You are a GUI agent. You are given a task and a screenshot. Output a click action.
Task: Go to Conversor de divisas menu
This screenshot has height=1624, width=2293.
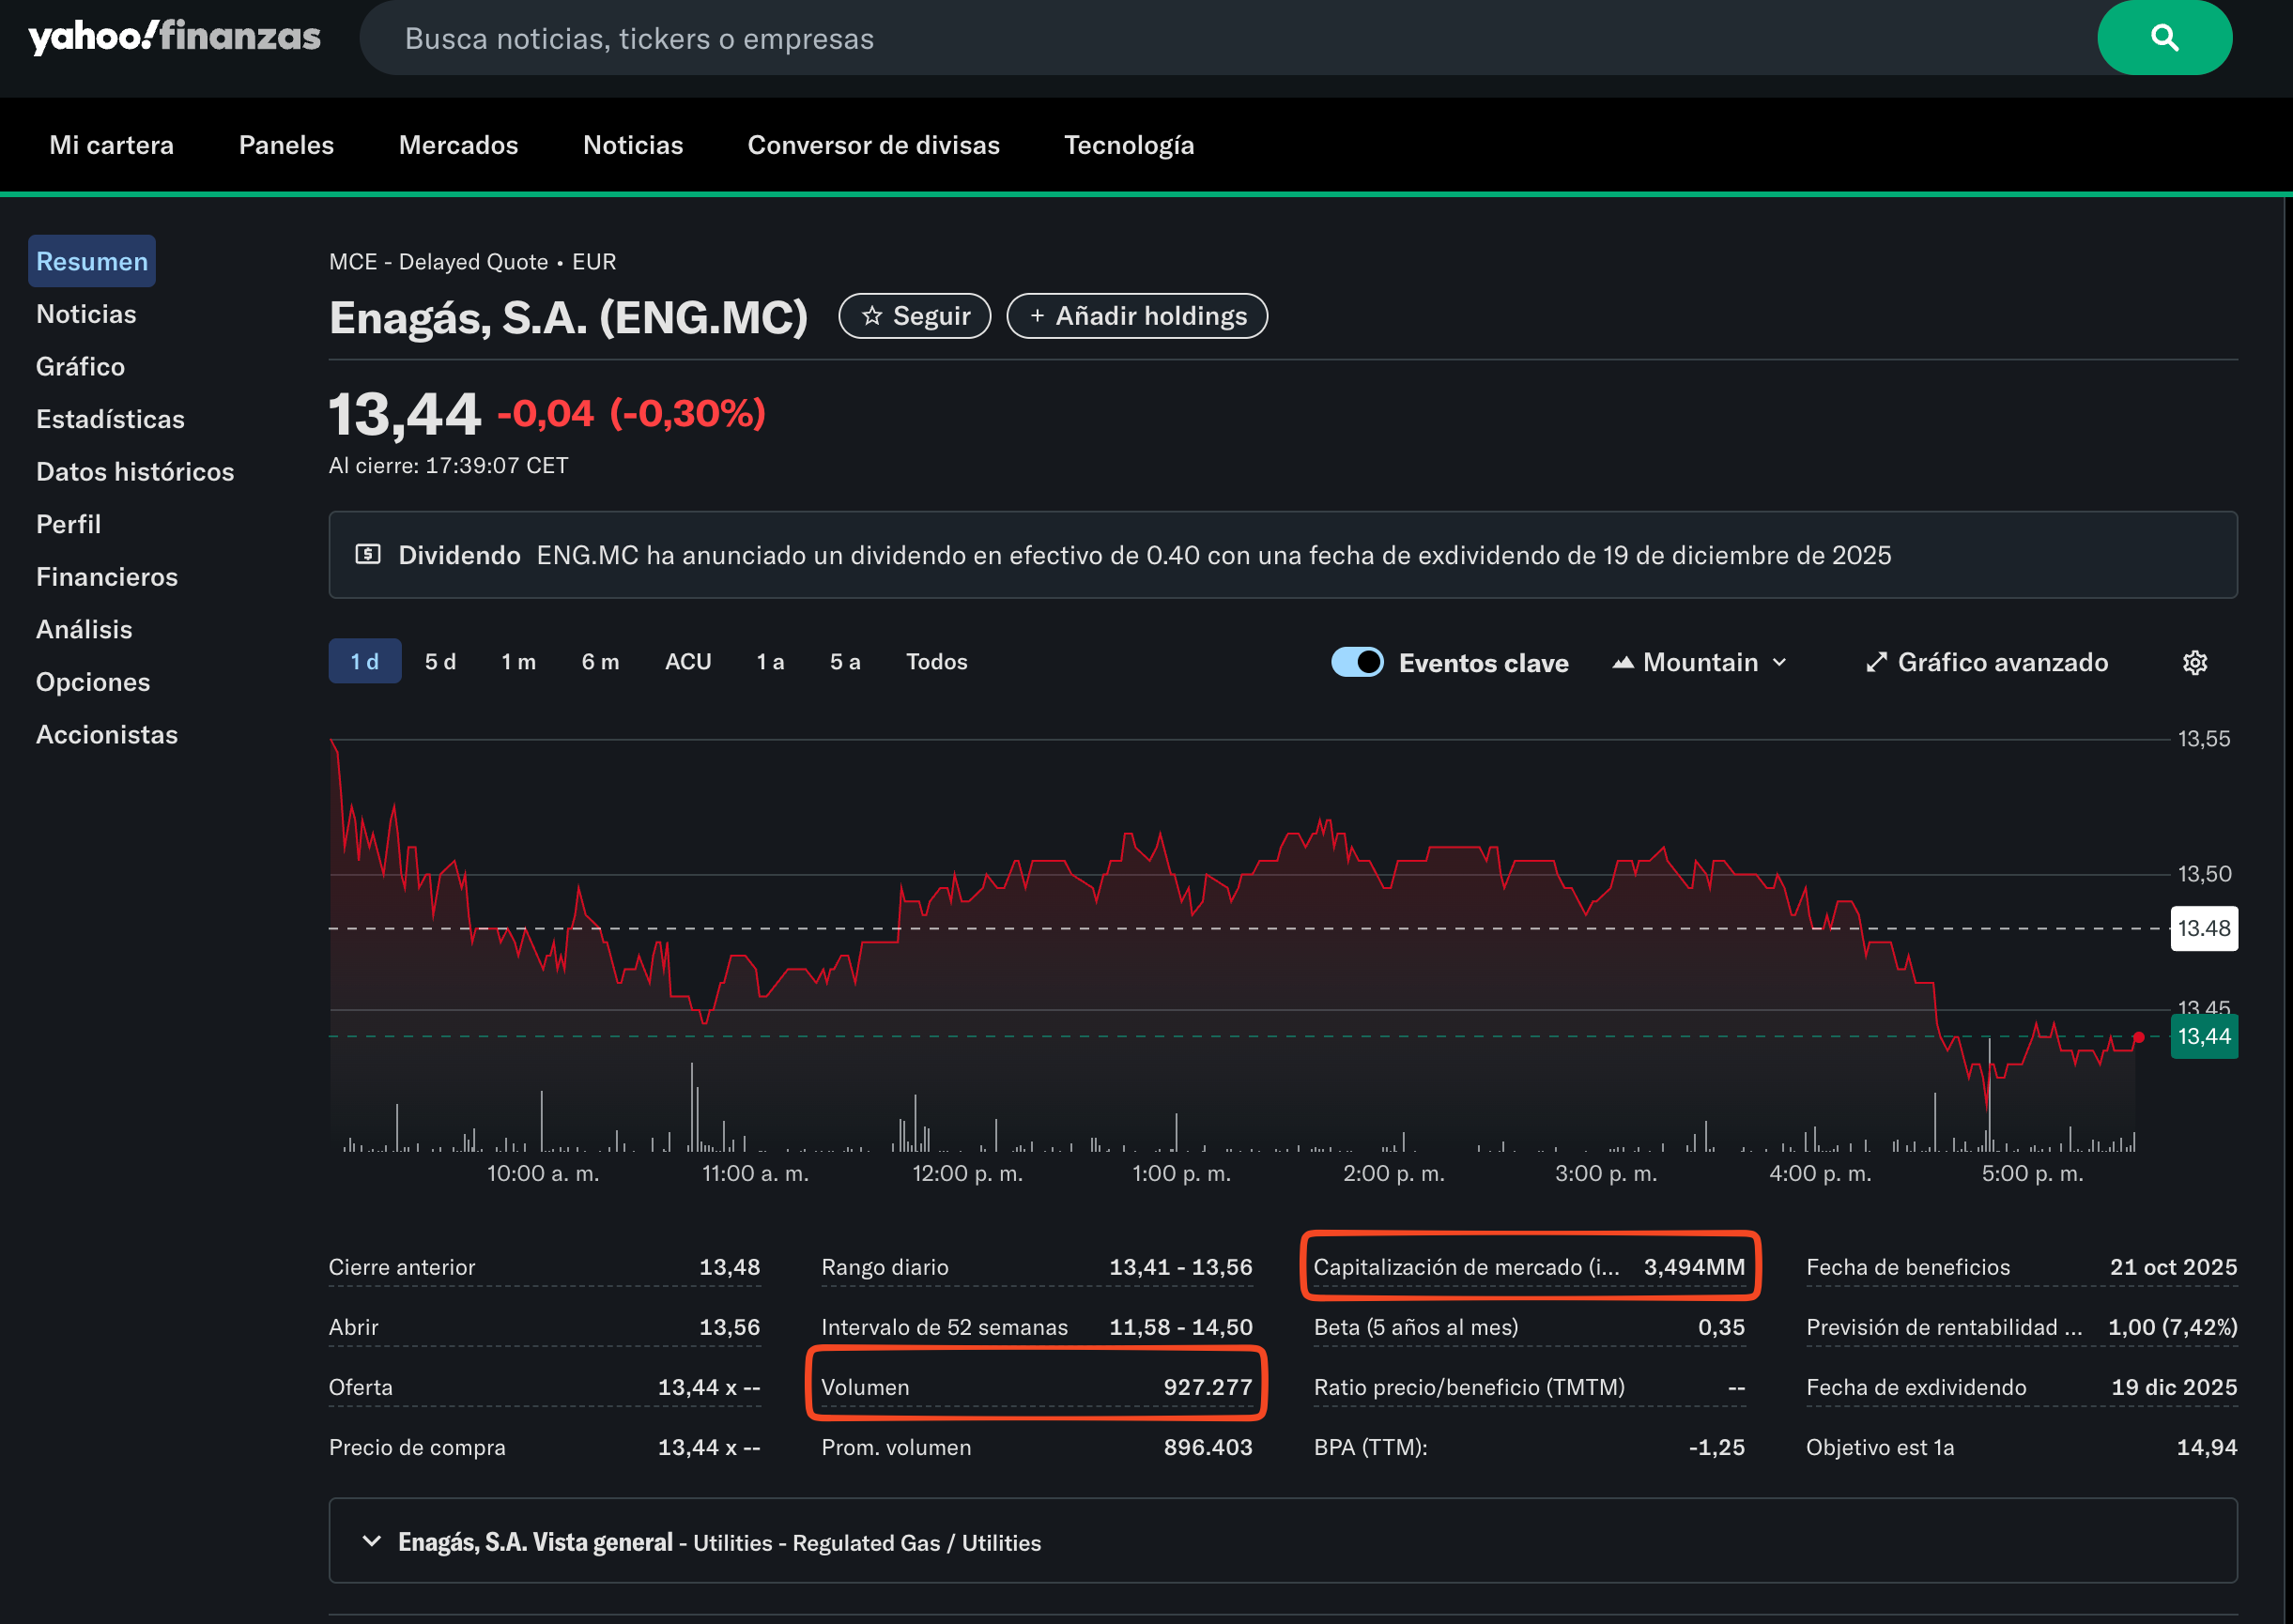pos(873,145)
